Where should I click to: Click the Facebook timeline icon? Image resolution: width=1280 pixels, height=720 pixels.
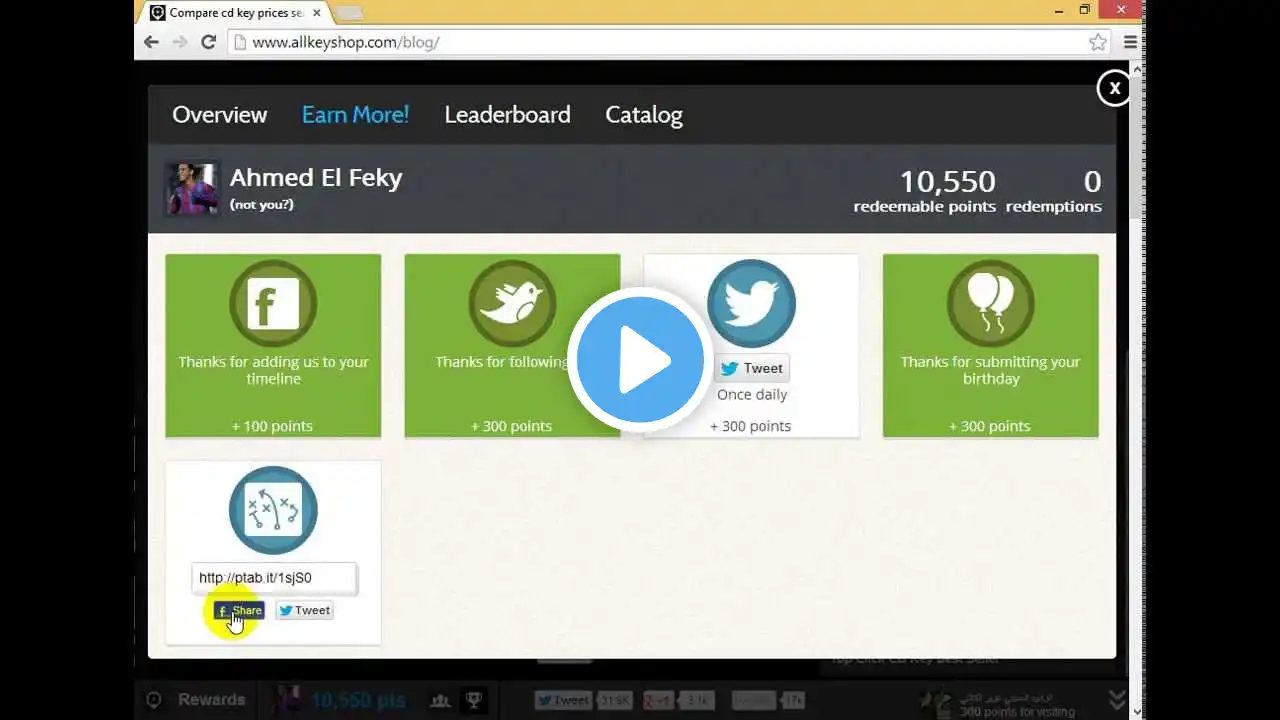click(273, 303)
